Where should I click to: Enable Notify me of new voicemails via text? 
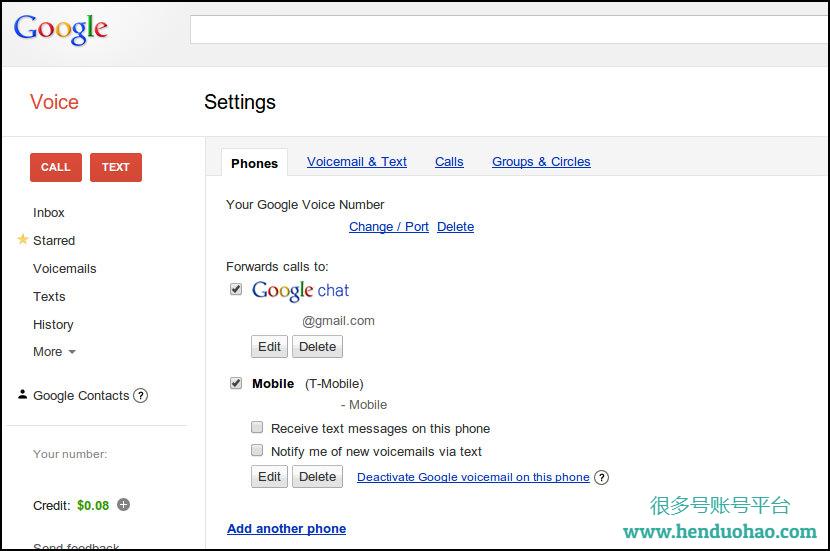(x=257, y=450)
